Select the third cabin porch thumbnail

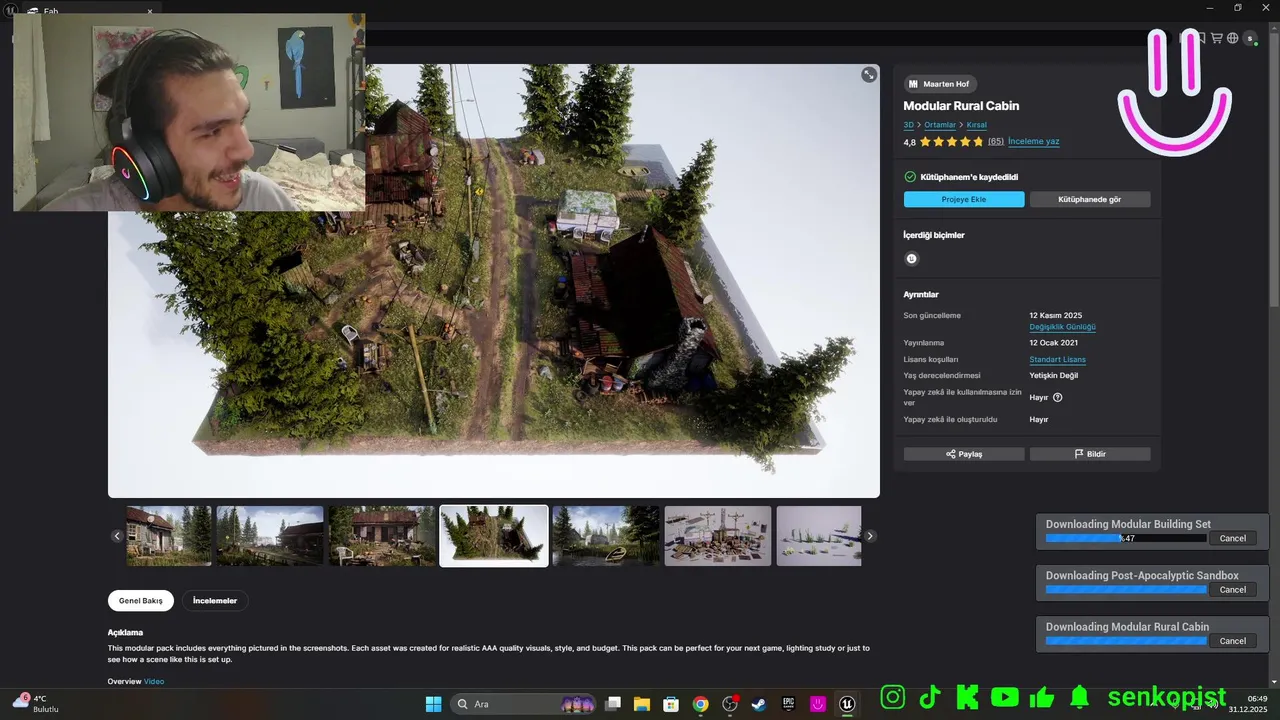382,536
